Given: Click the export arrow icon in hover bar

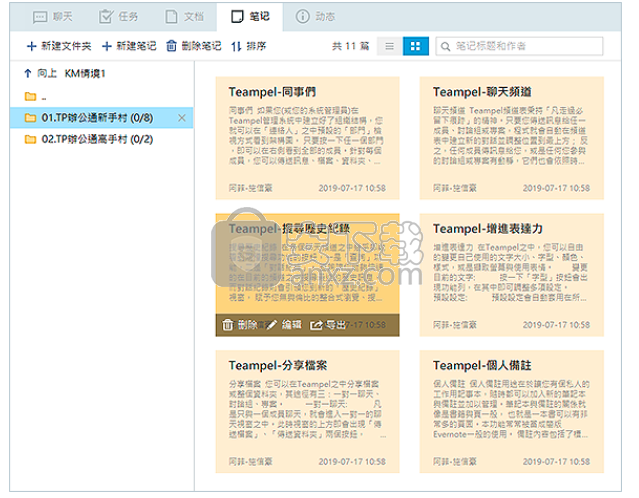Looking at the screenshot, I should (316, 325).
